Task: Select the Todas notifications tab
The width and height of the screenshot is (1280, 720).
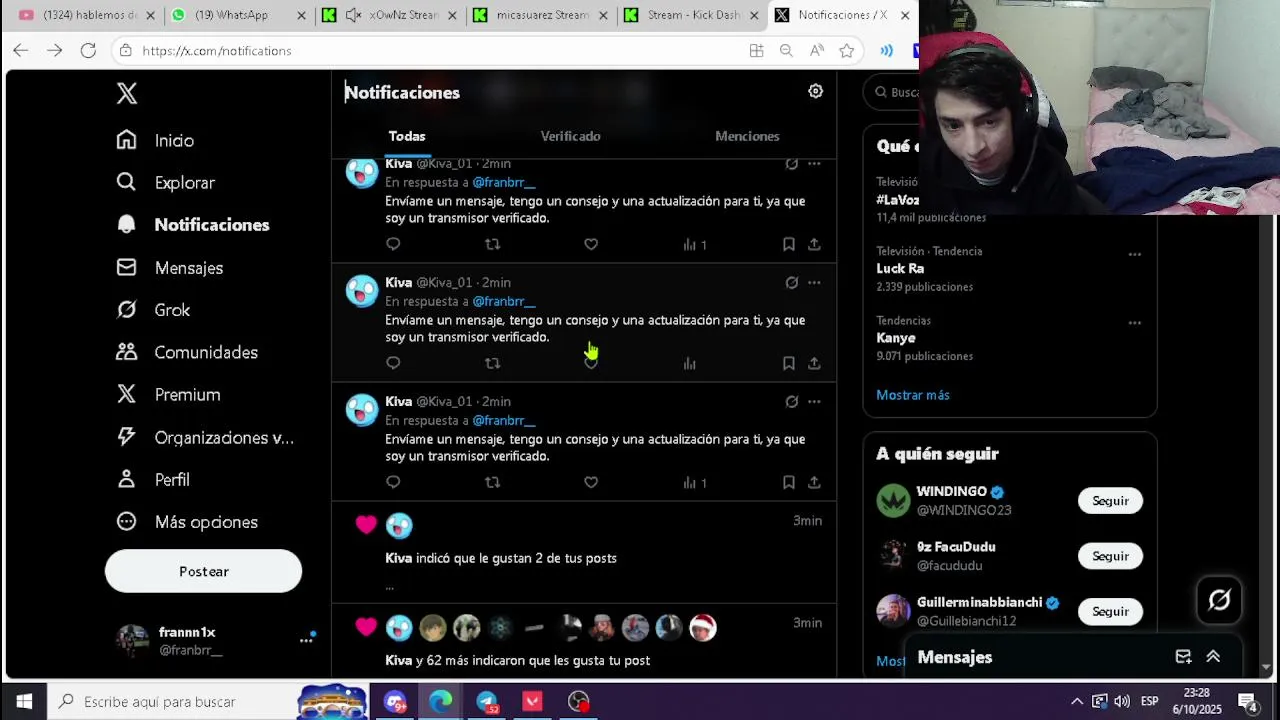Action: [407, 136]
